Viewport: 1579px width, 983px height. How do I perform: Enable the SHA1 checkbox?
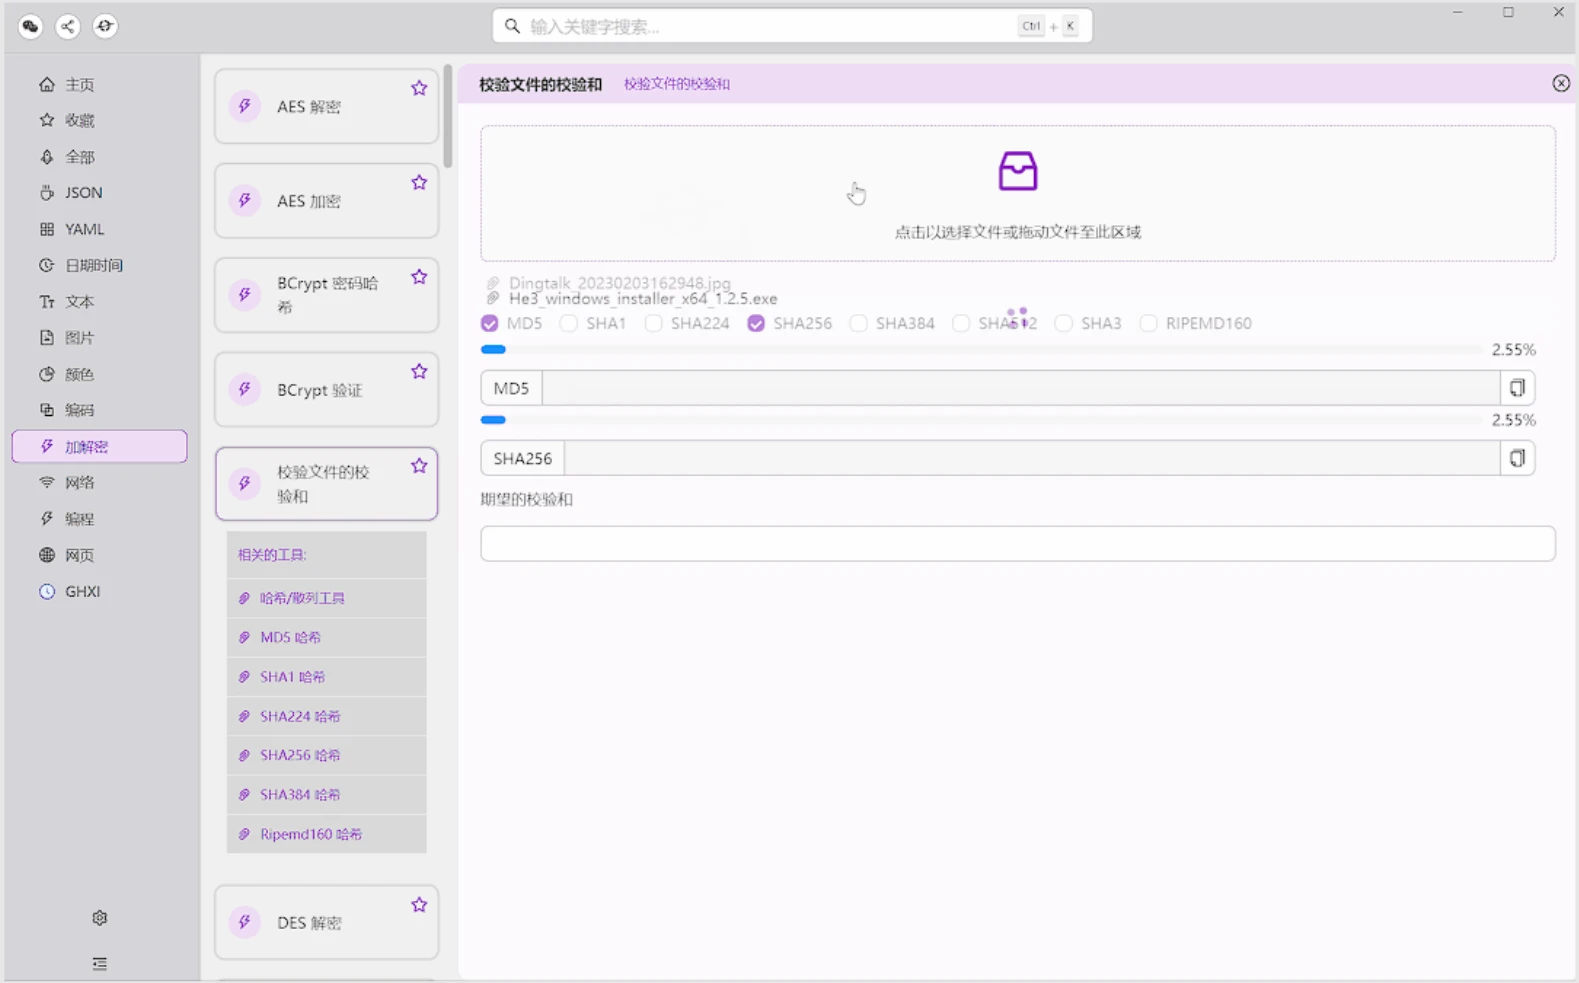coord(568,323)
